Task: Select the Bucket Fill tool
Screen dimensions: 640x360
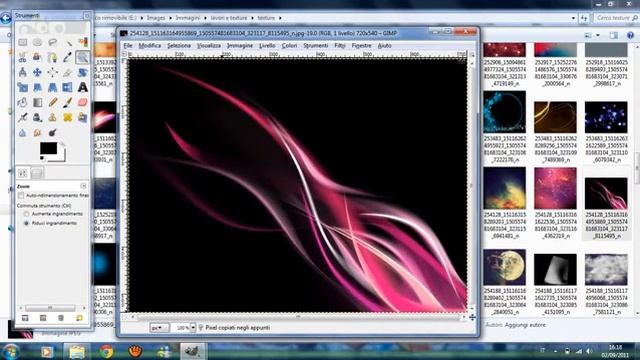Action: click(22, 102)
